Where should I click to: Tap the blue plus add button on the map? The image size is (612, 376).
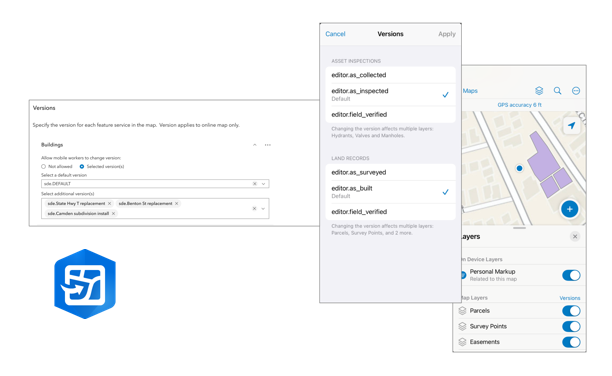pos(569,209)
